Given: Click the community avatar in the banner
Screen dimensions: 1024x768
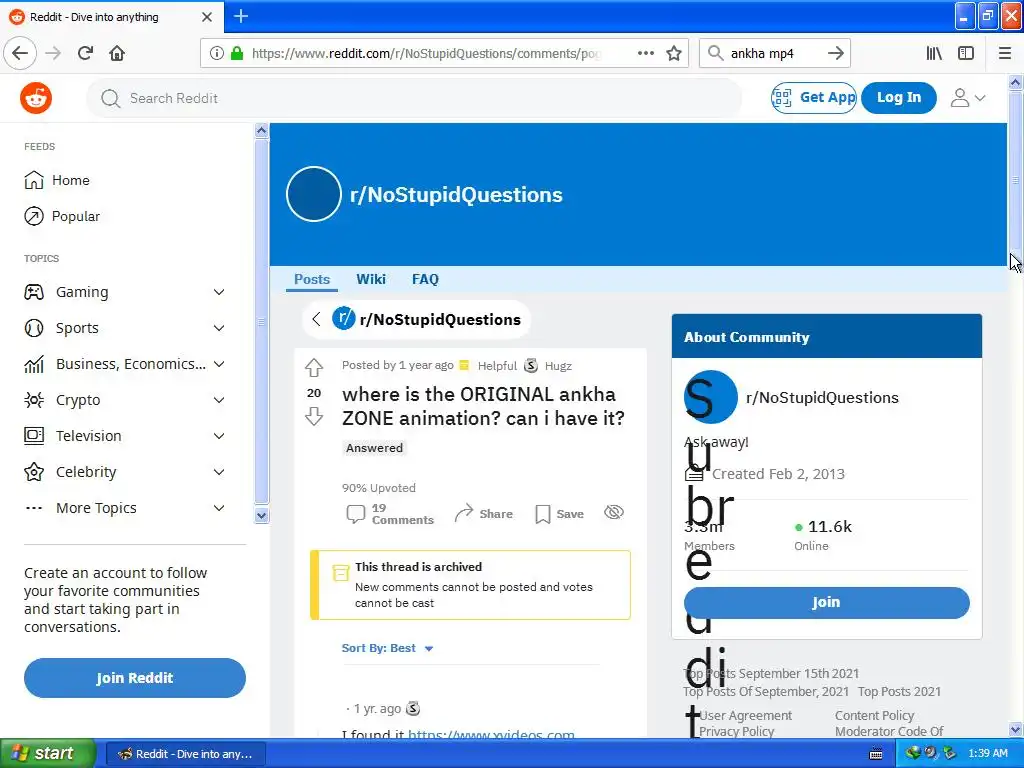Looking at the screenshot, I should tap(313, 194).
